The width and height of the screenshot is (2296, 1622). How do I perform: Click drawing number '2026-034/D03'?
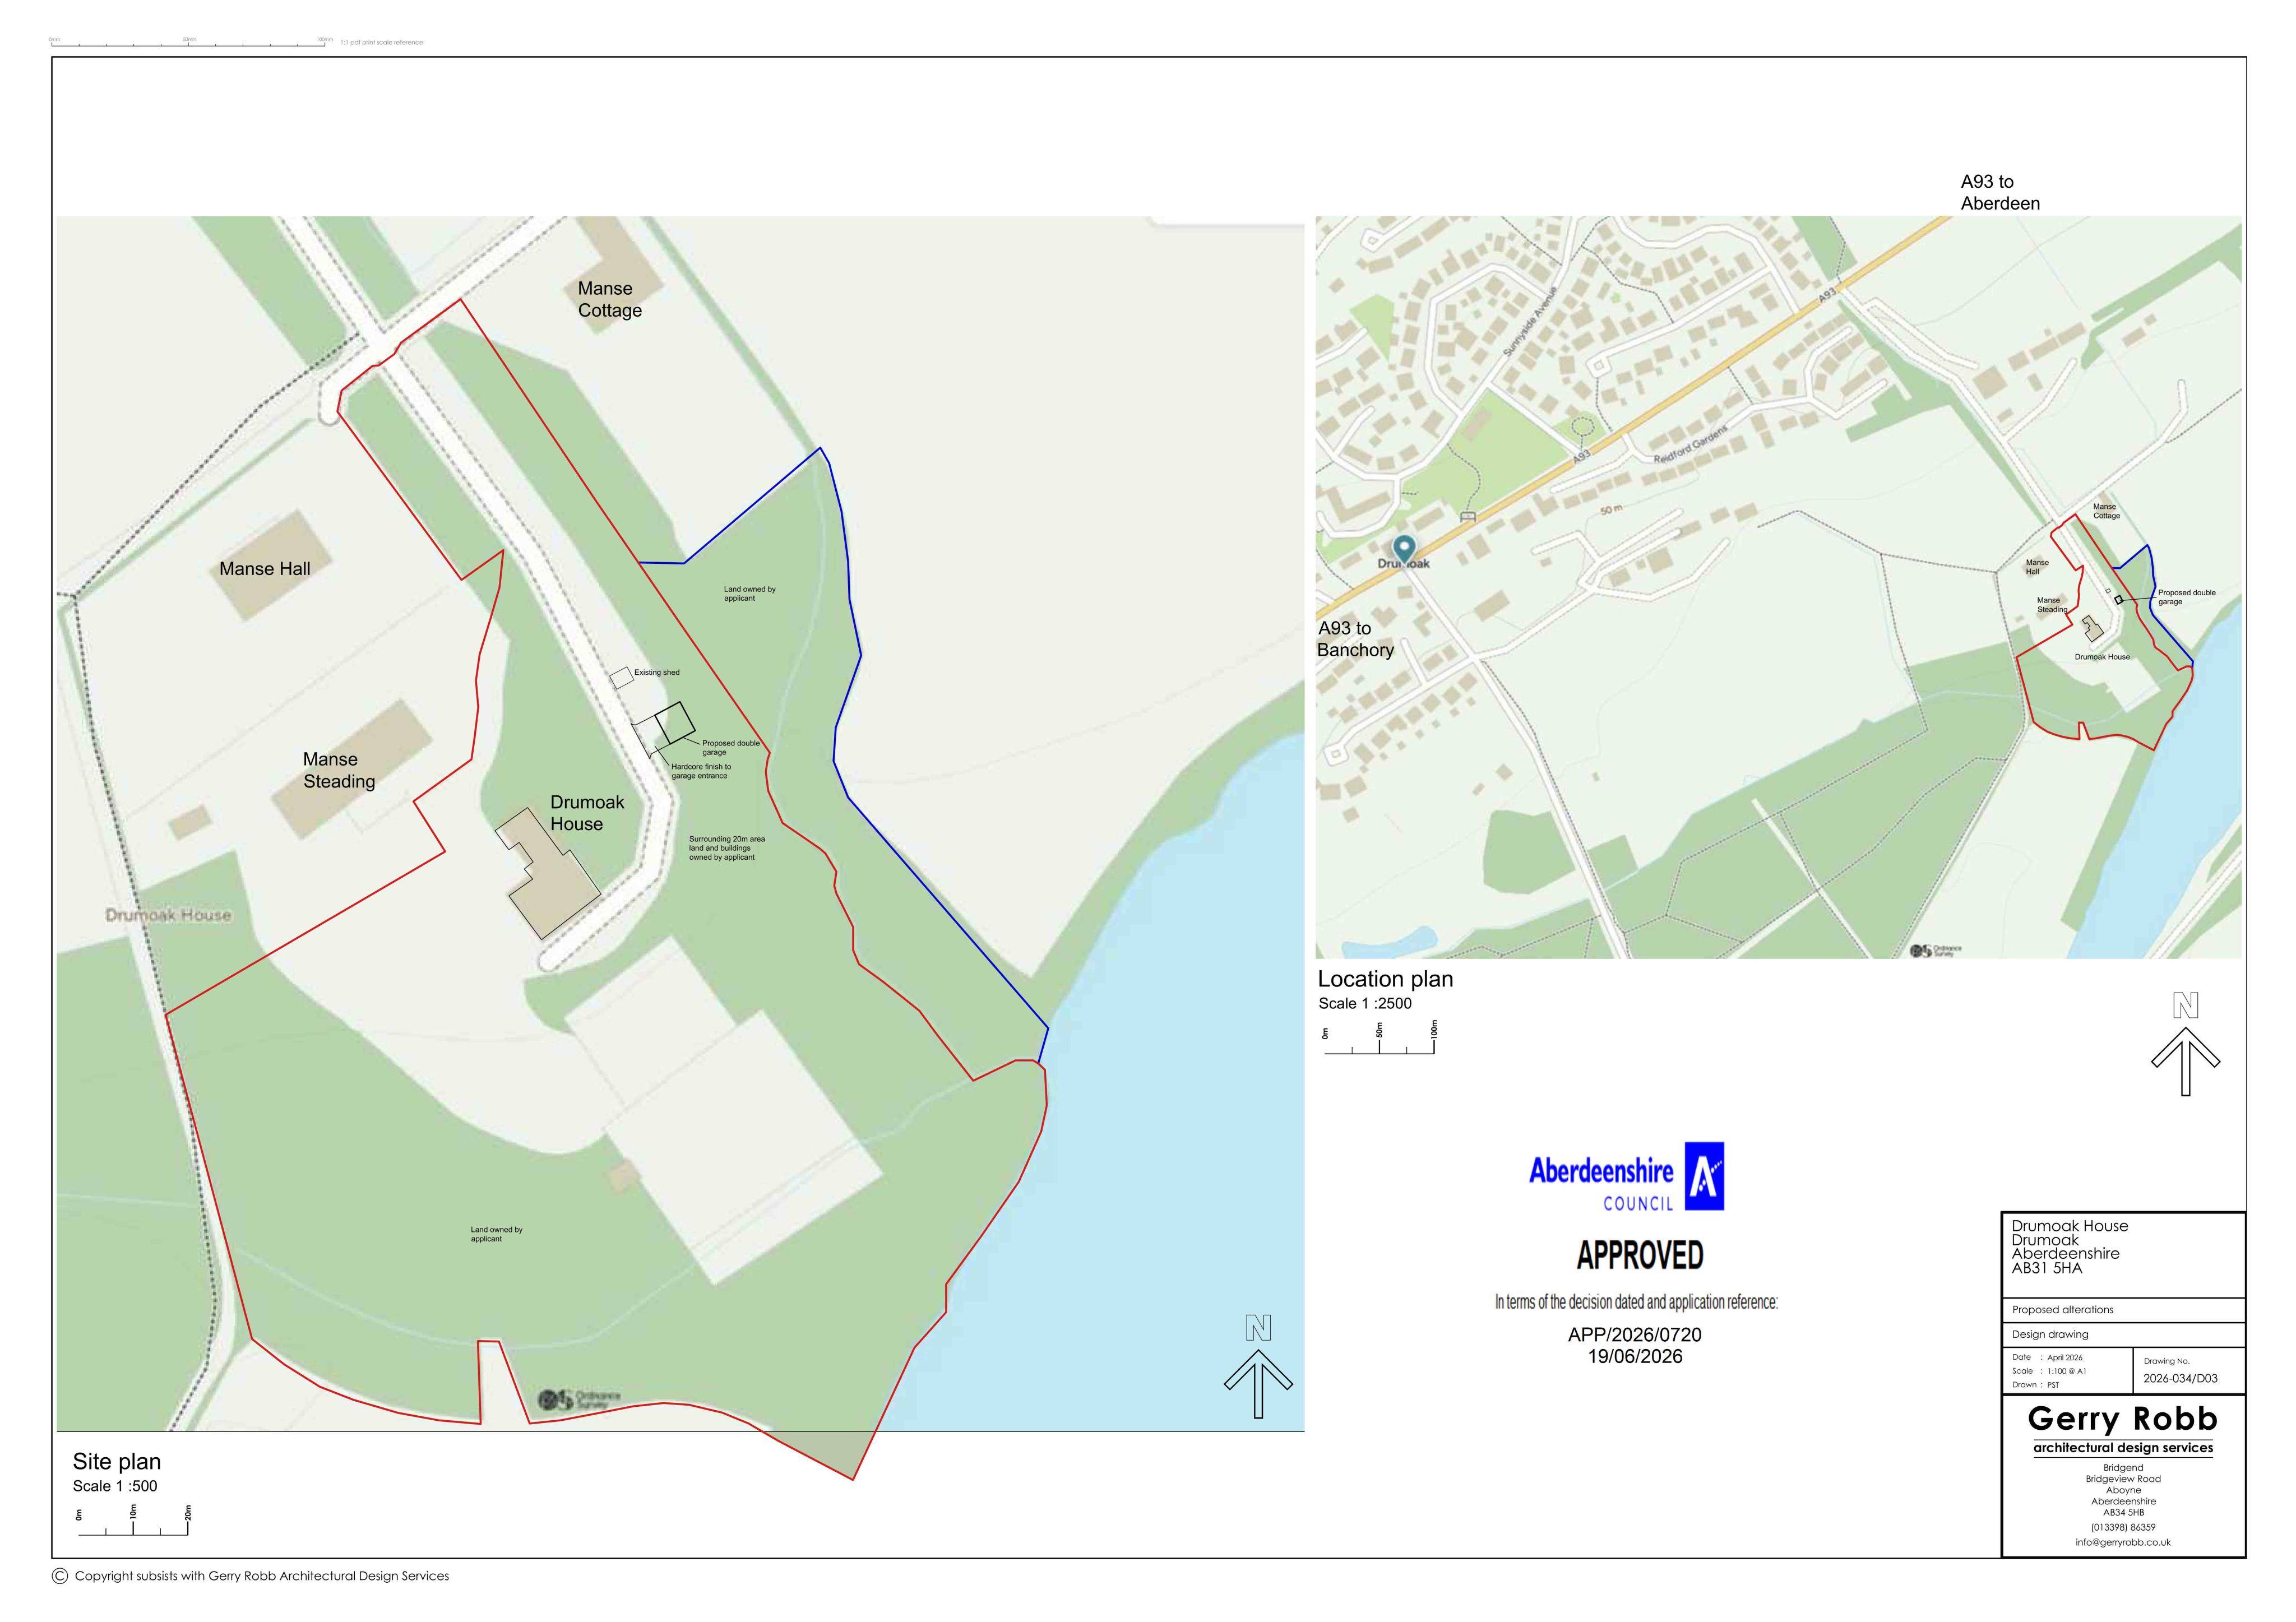(x=2180, y=1378)
